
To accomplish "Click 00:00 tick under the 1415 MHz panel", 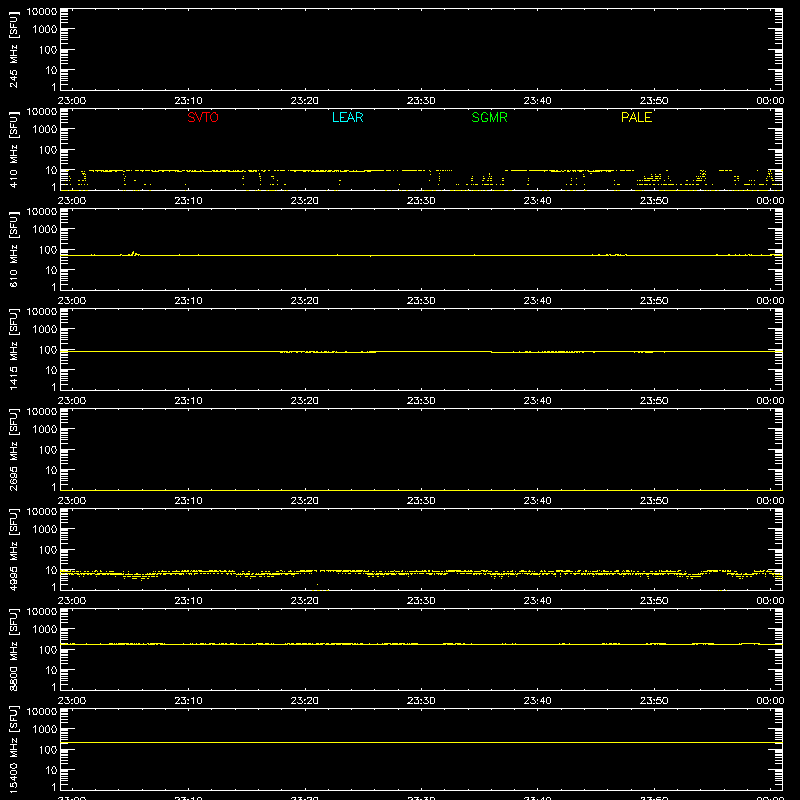I will coord(770,401).
